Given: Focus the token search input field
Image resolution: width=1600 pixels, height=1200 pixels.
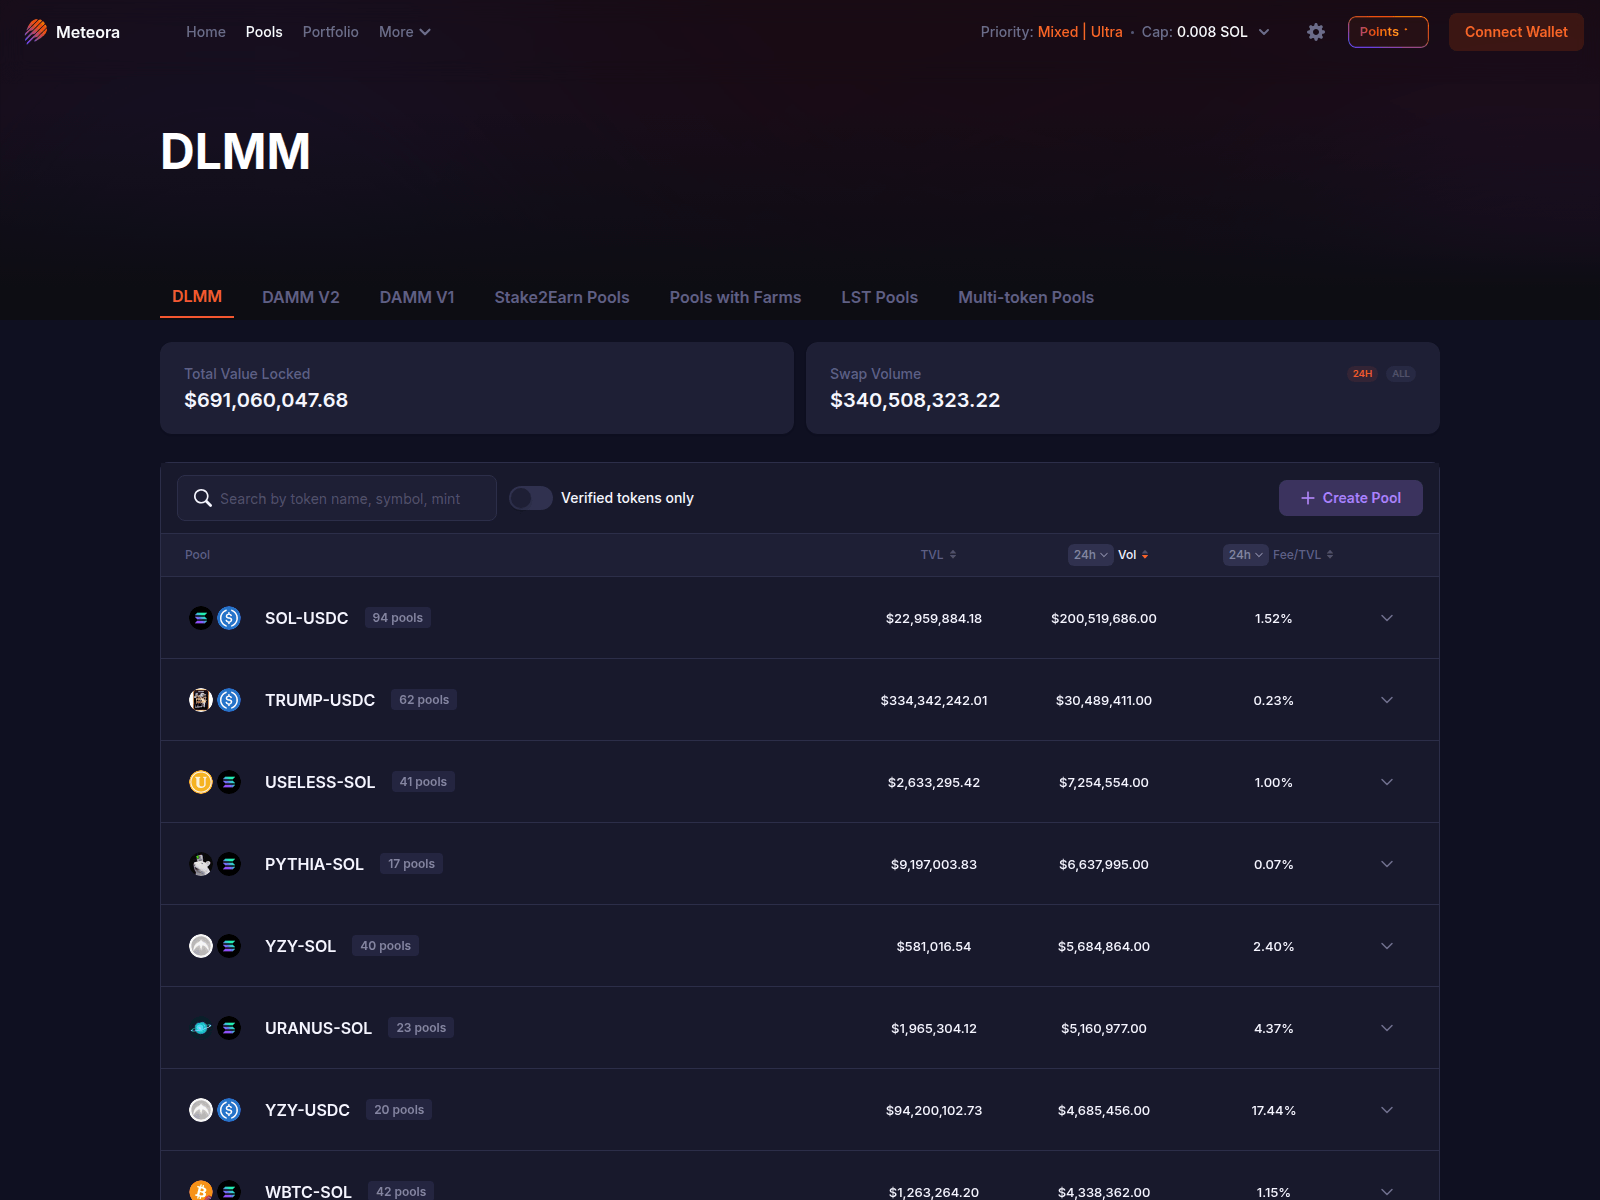Looking at the screenshot, I should click(x=337, y=498).
